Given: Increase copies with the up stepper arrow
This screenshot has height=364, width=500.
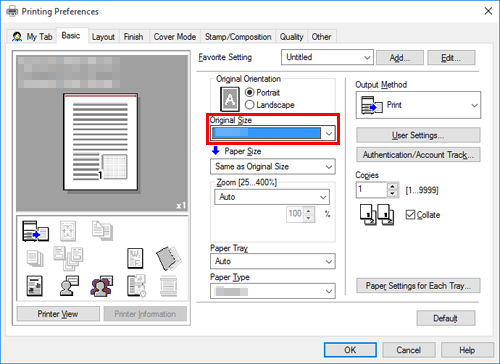Looking at the screenshot, I should click(393, 186).
